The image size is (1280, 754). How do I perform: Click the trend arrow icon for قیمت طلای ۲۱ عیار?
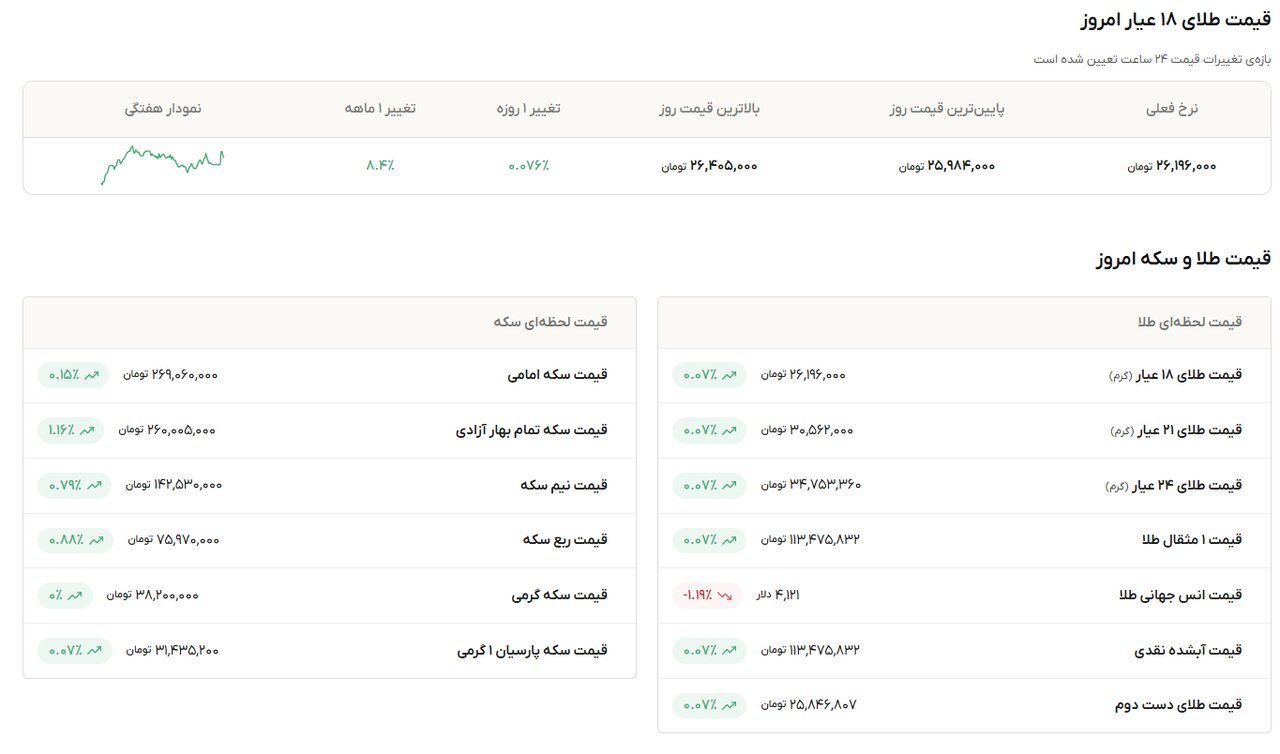coord(729,430)
